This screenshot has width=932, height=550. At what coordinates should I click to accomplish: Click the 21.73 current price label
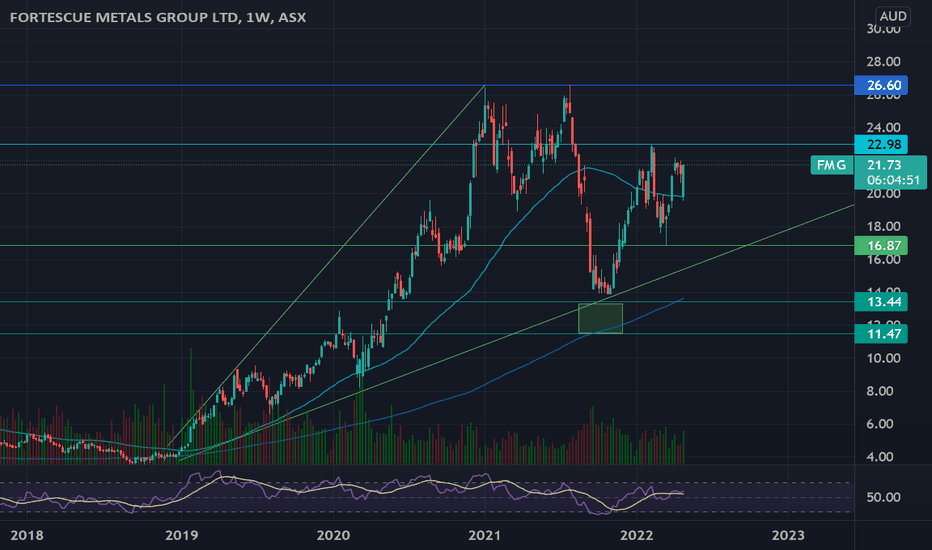[884, 165]
